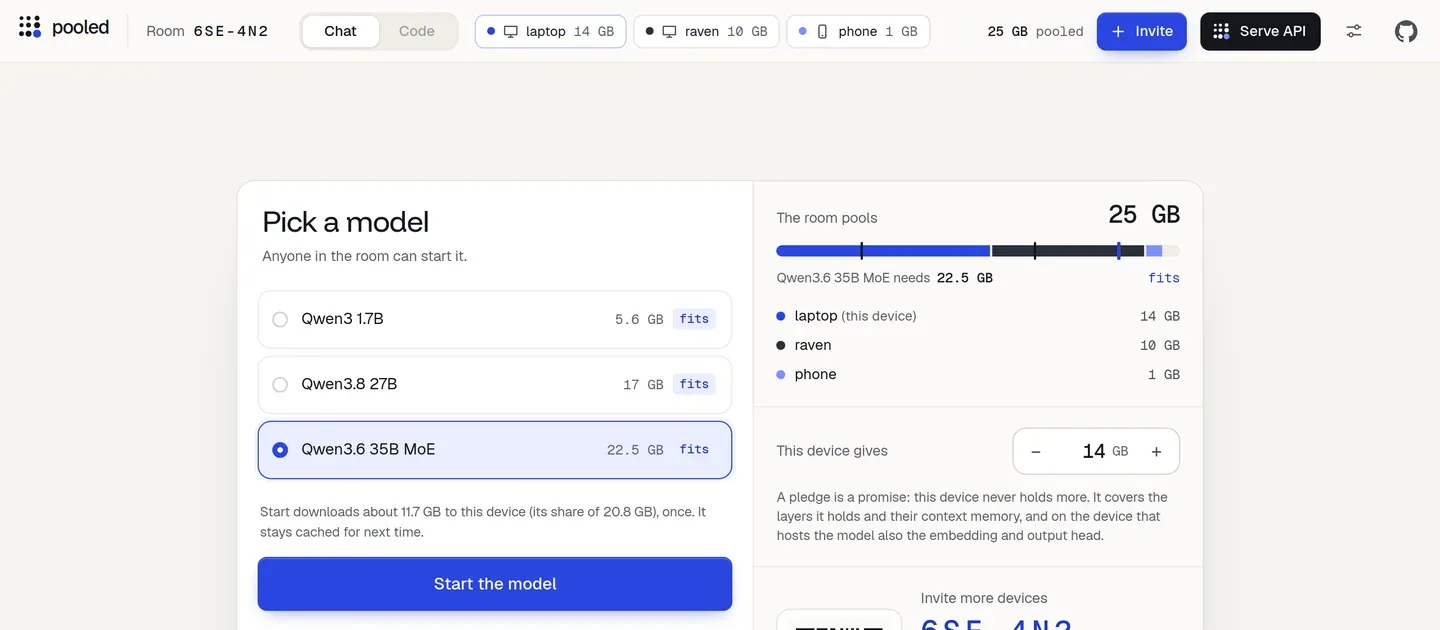Viewport: 1440px width, 630px height.
Task: Click the pooled logo icon
Action: click(x=30, y=27)
